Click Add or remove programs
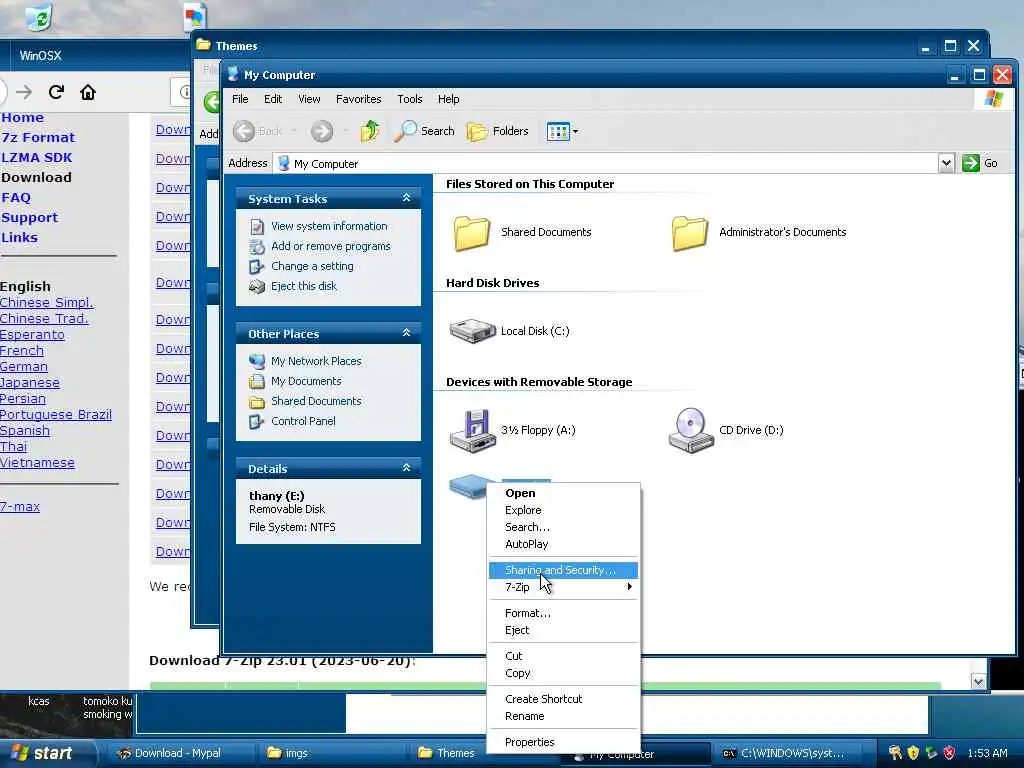 tap(330, 246)
